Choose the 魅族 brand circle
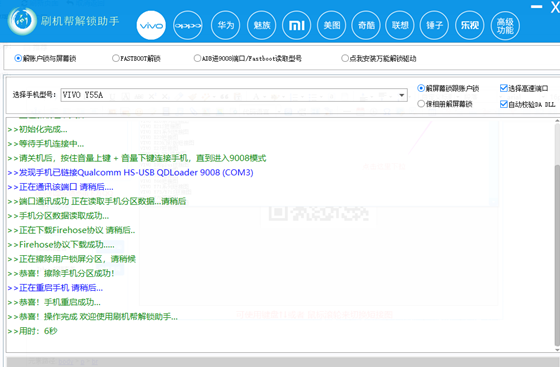 (x=262, y=25)
